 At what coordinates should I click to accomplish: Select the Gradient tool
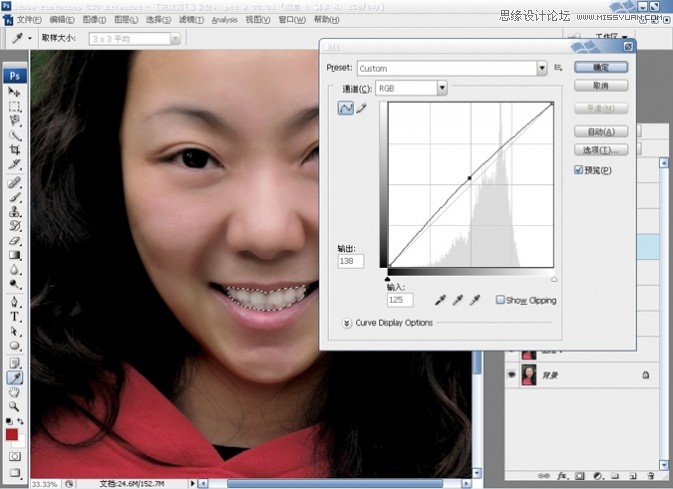coord(14,255)
